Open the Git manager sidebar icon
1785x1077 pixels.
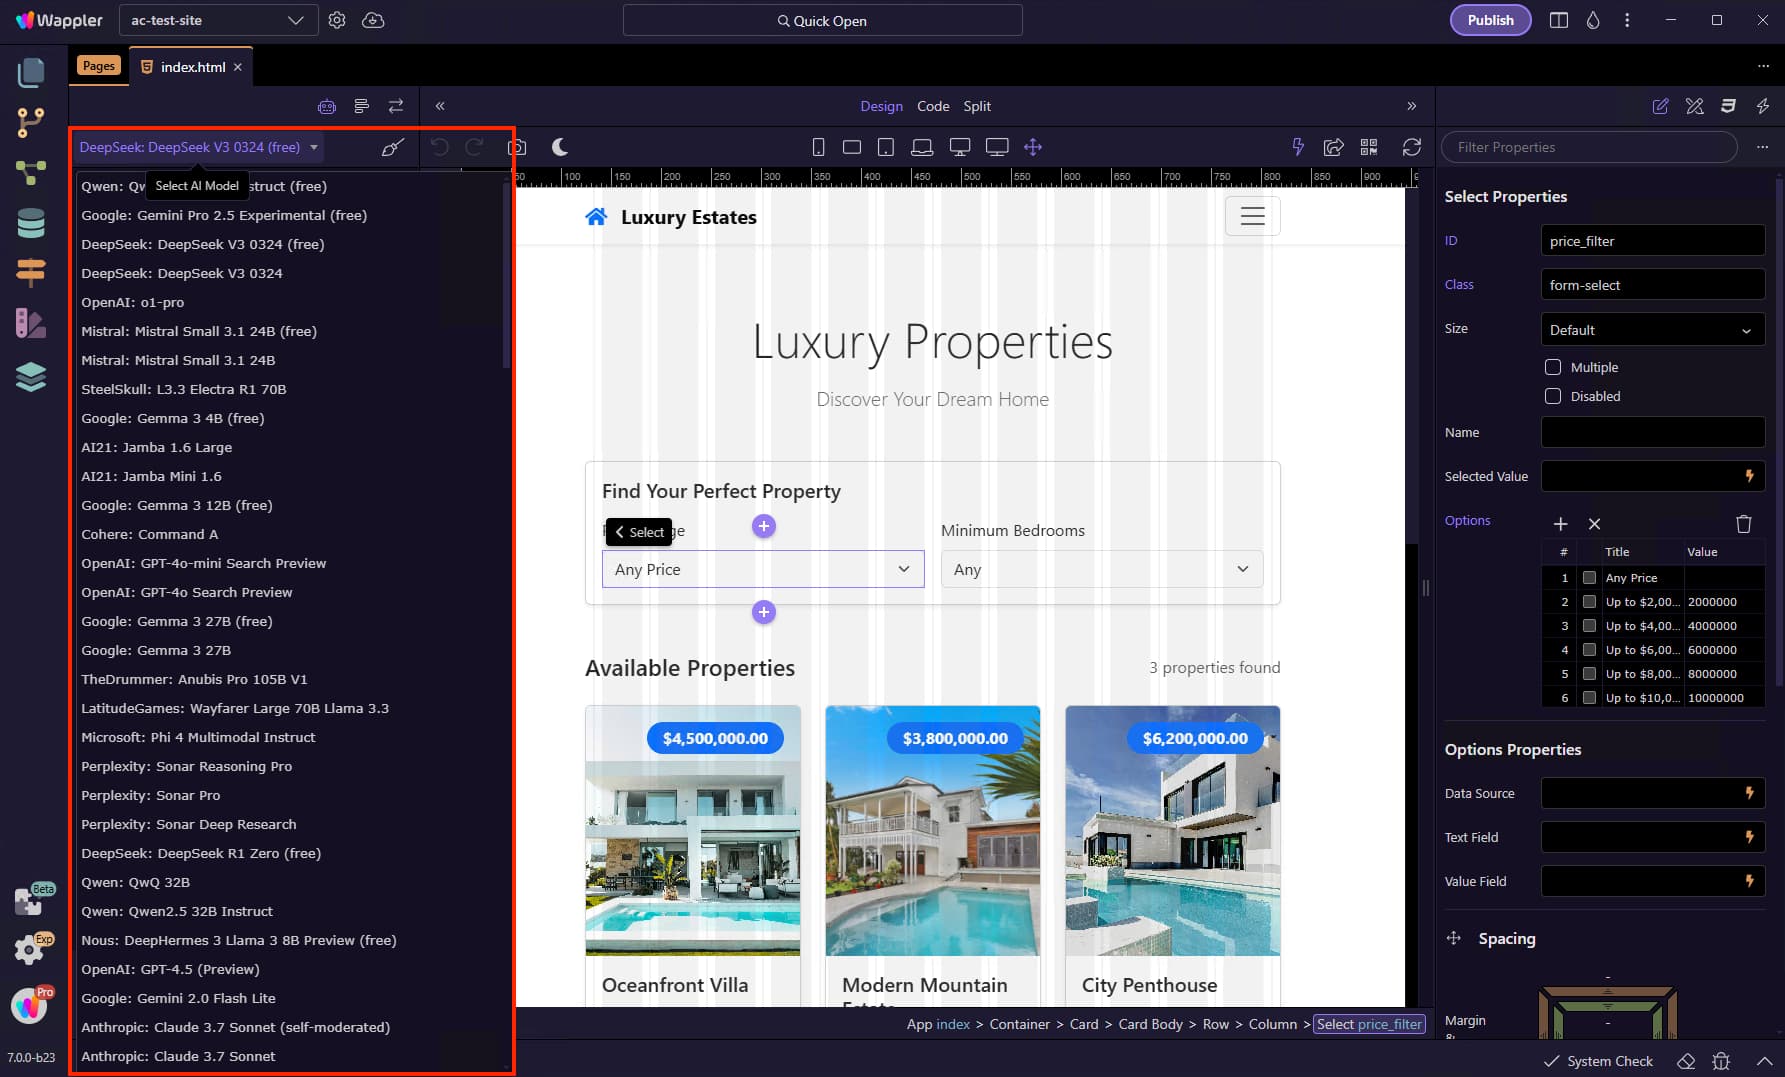pyautogui.click(x=31, y=123)
